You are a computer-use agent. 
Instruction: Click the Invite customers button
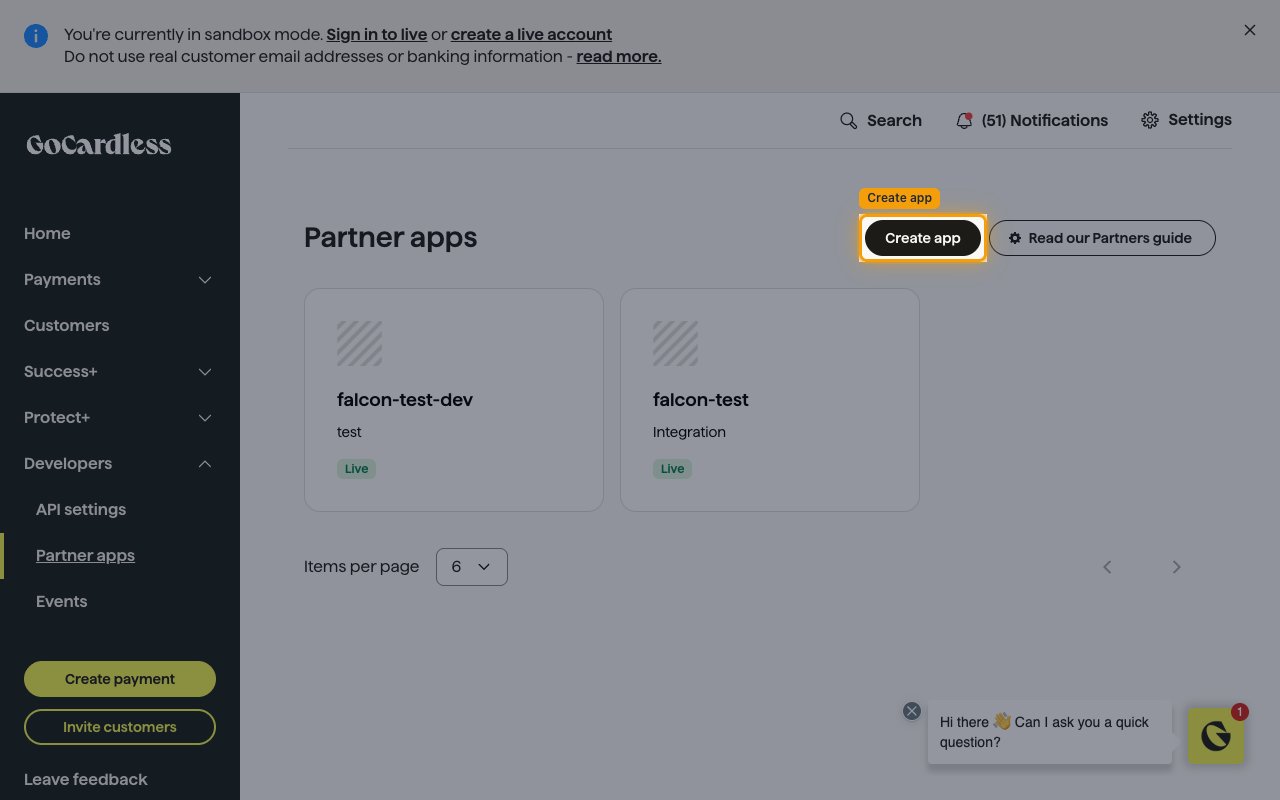pos(120,727)
